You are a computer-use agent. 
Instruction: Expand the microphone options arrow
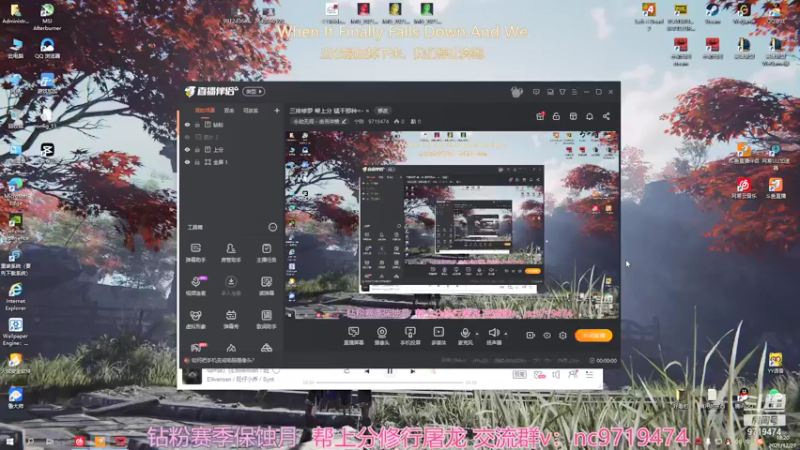tap(477, 334)
